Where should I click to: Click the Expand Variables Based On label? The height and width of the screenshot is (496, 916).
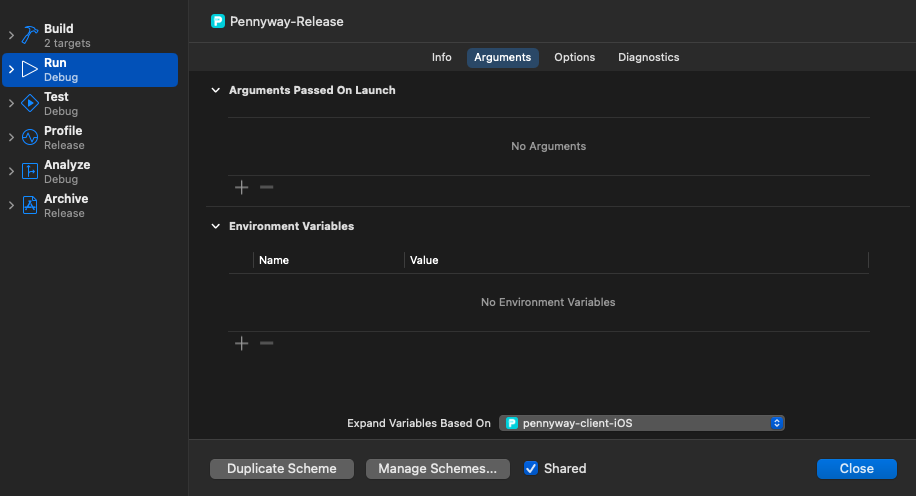click(x=419, y=423)
